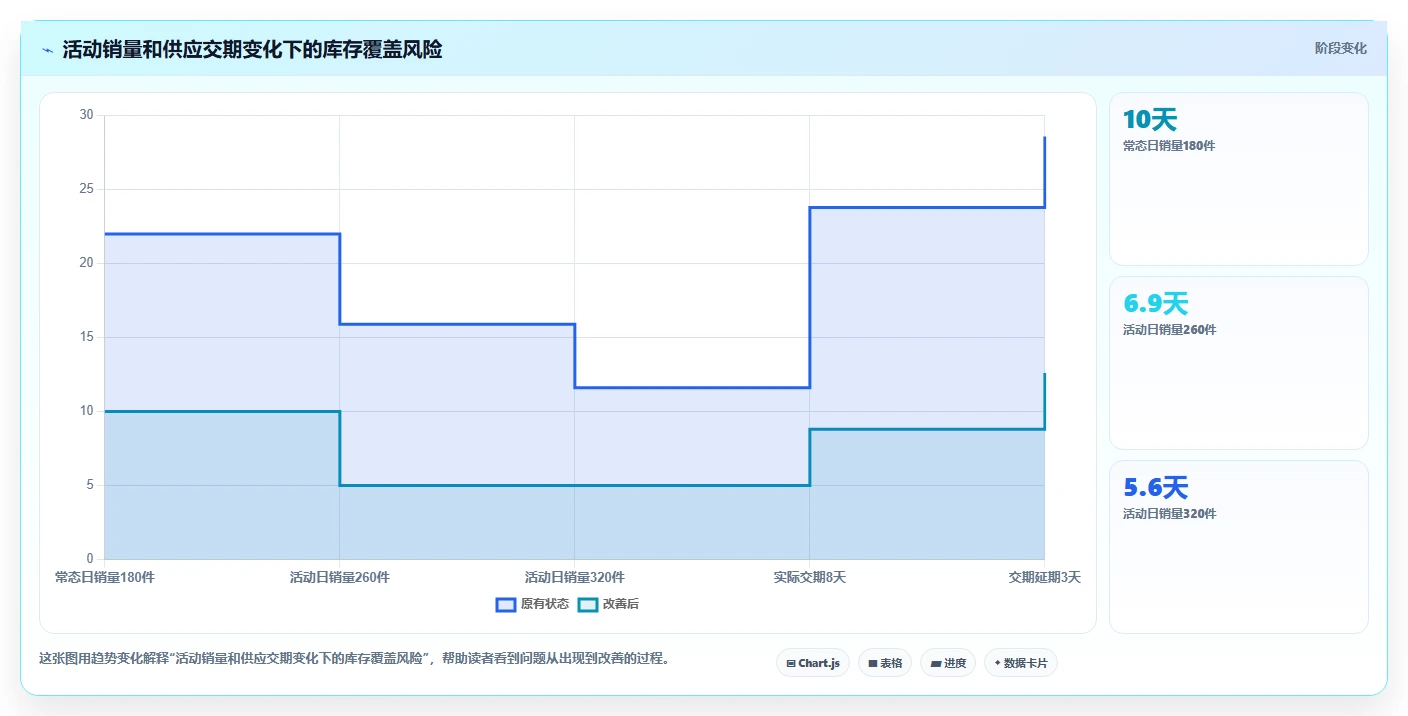The image size is (1408, 716).
Task: Select the Chart.js tag
Action: click(813, 663)
